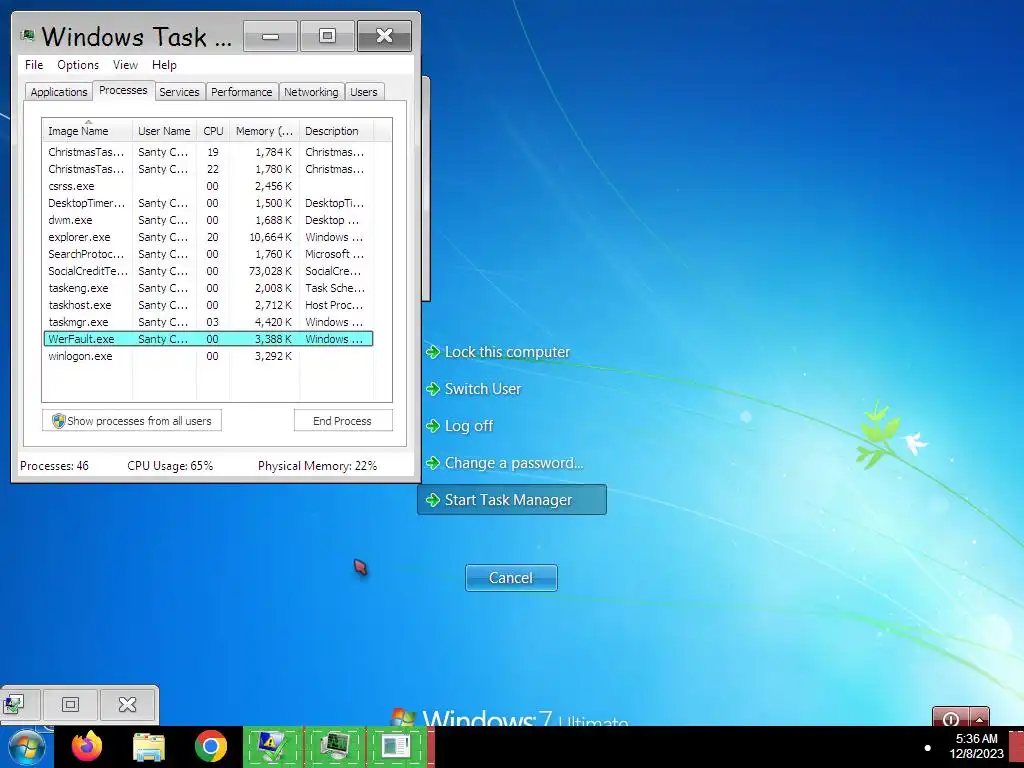This screenshot has width=1024, height=768.
Task: Click the green Task Manager taskbar icon
Action: [x=334, y=746]
